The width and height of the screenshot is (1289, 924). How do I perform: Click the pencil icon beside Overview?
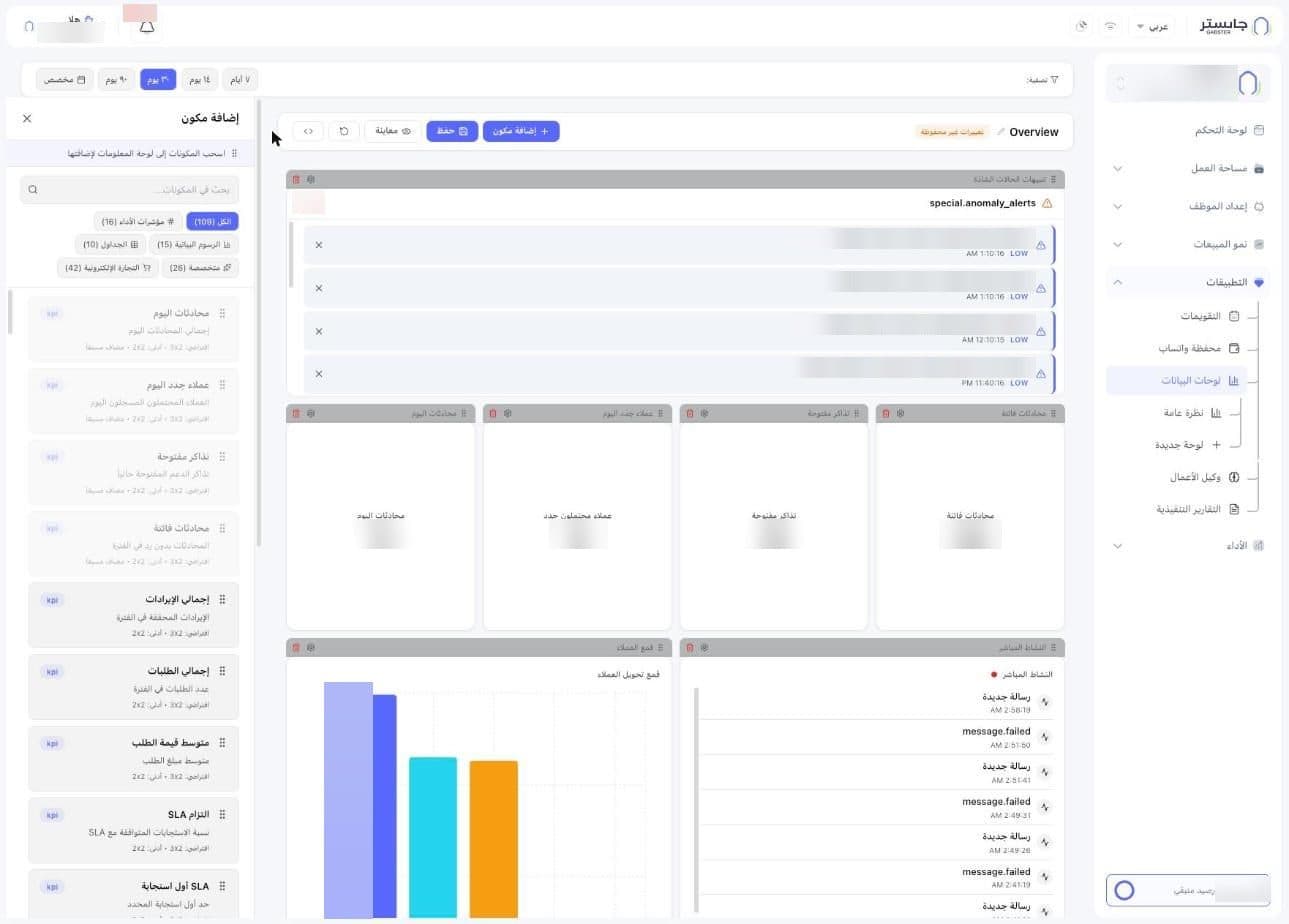pyautogui.click(x=1001, y=132)
